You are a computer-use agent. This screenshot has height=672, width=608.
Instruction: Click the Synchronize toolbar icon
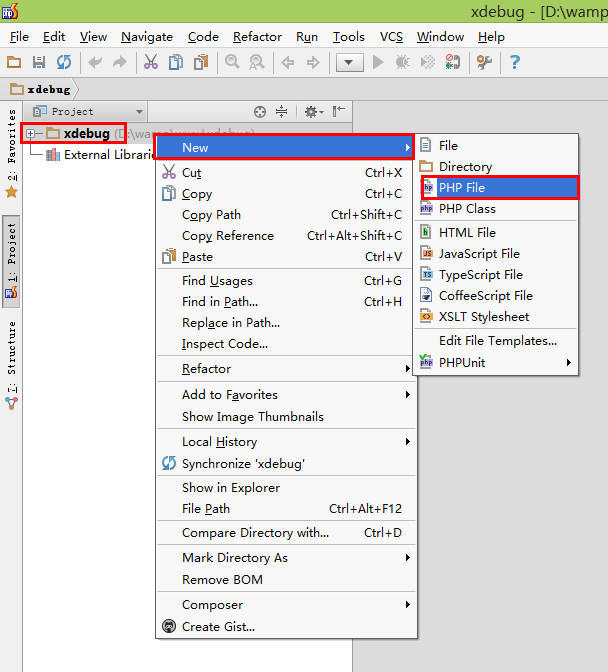[x=64, y=63]
